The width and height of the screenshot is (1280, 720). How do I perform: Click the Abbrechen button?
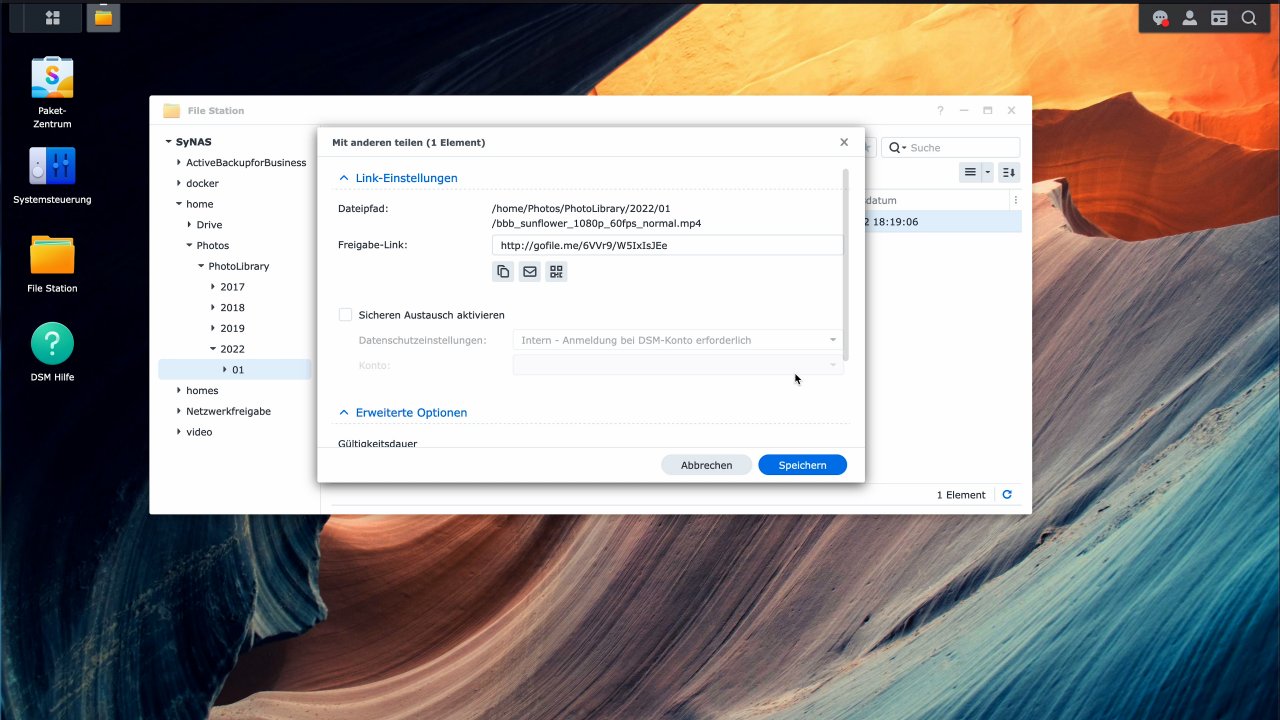707,465
